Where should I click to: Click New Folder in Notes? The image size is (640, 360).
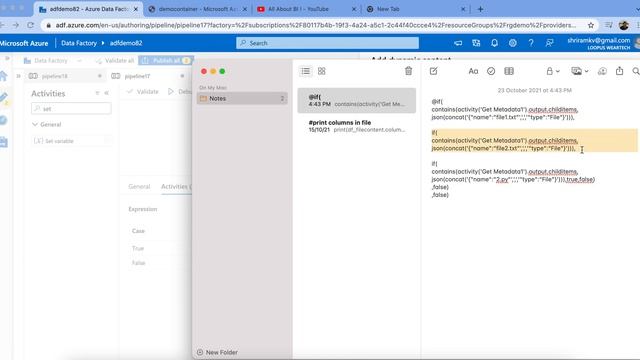pos(217,352)
